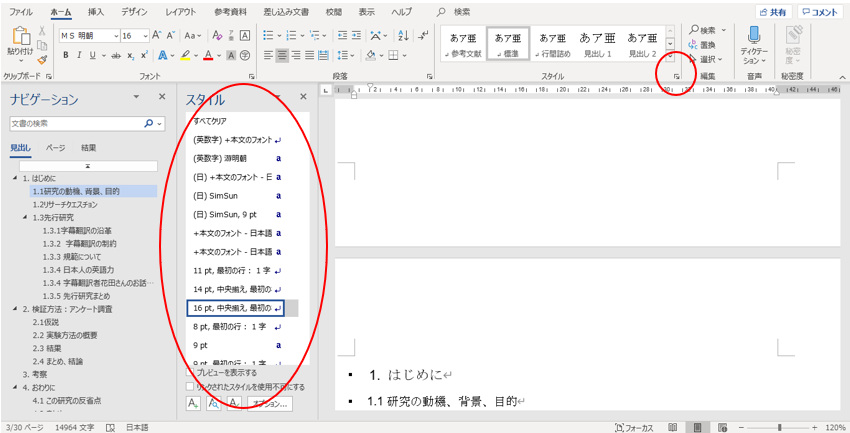Apply the red font color
The image size is (850, 433).
click(x=209, y=55)
